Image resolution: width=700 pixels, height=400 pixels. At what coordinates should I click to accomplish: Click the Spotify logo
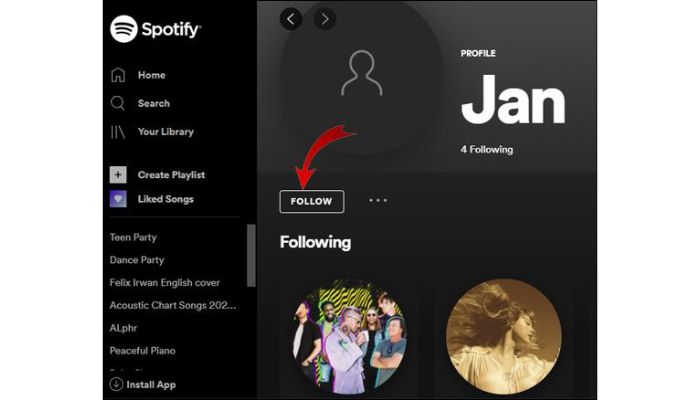pyautogui.click(x=155, y=29)
